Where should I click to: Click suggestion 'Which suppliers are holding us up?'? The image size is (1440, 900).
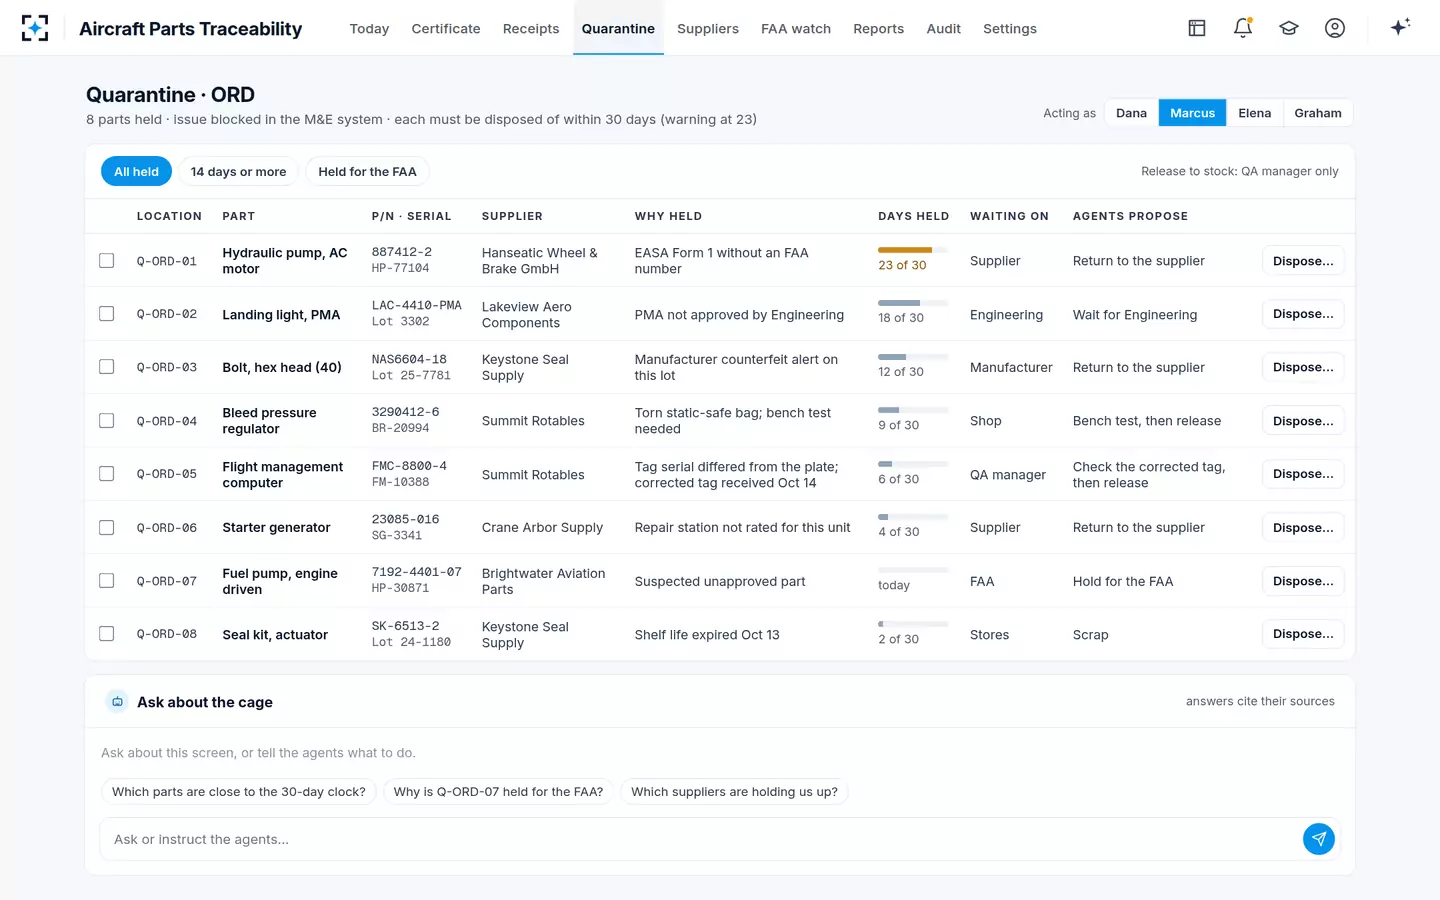[x=734, y=792]
